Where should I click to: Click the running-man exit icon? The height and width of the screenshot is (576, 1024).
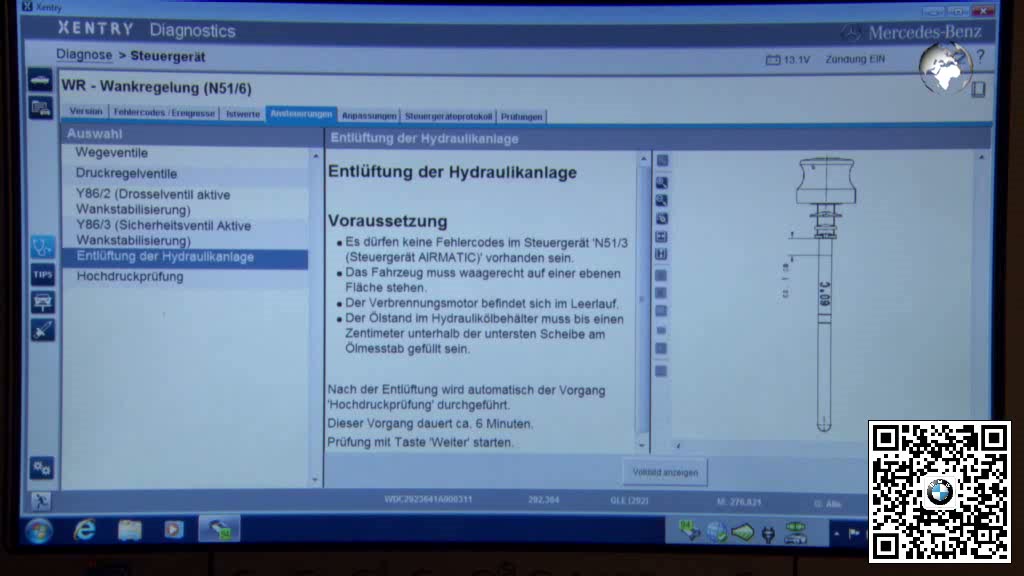(x=40, y=501)
